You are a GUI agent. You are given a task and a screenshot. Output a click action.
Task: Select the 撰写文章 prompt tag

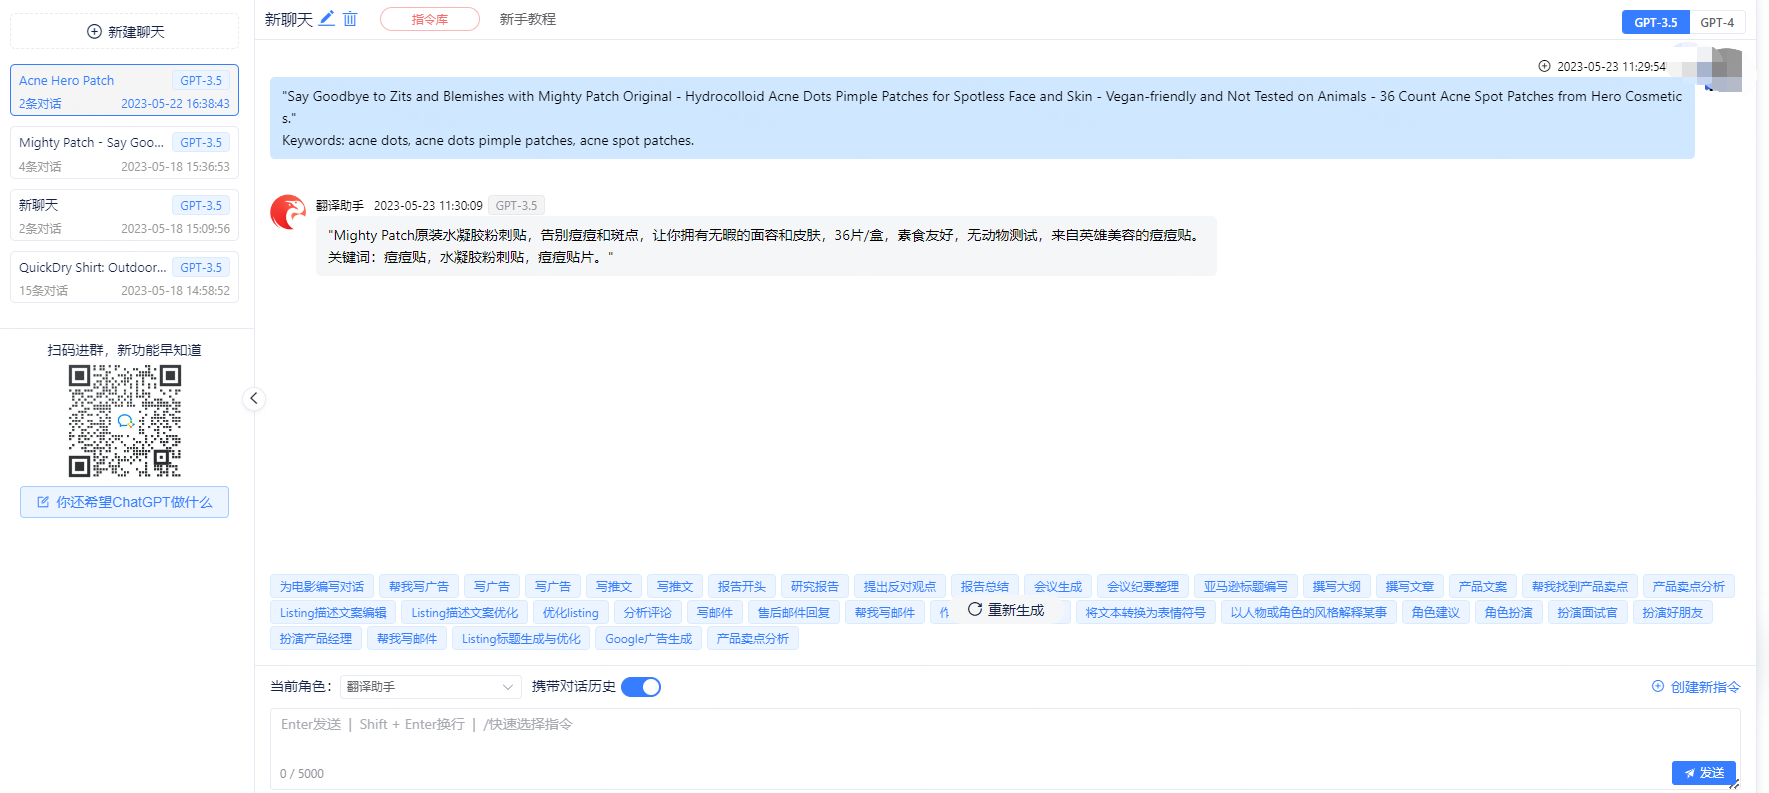point(1410,586)
